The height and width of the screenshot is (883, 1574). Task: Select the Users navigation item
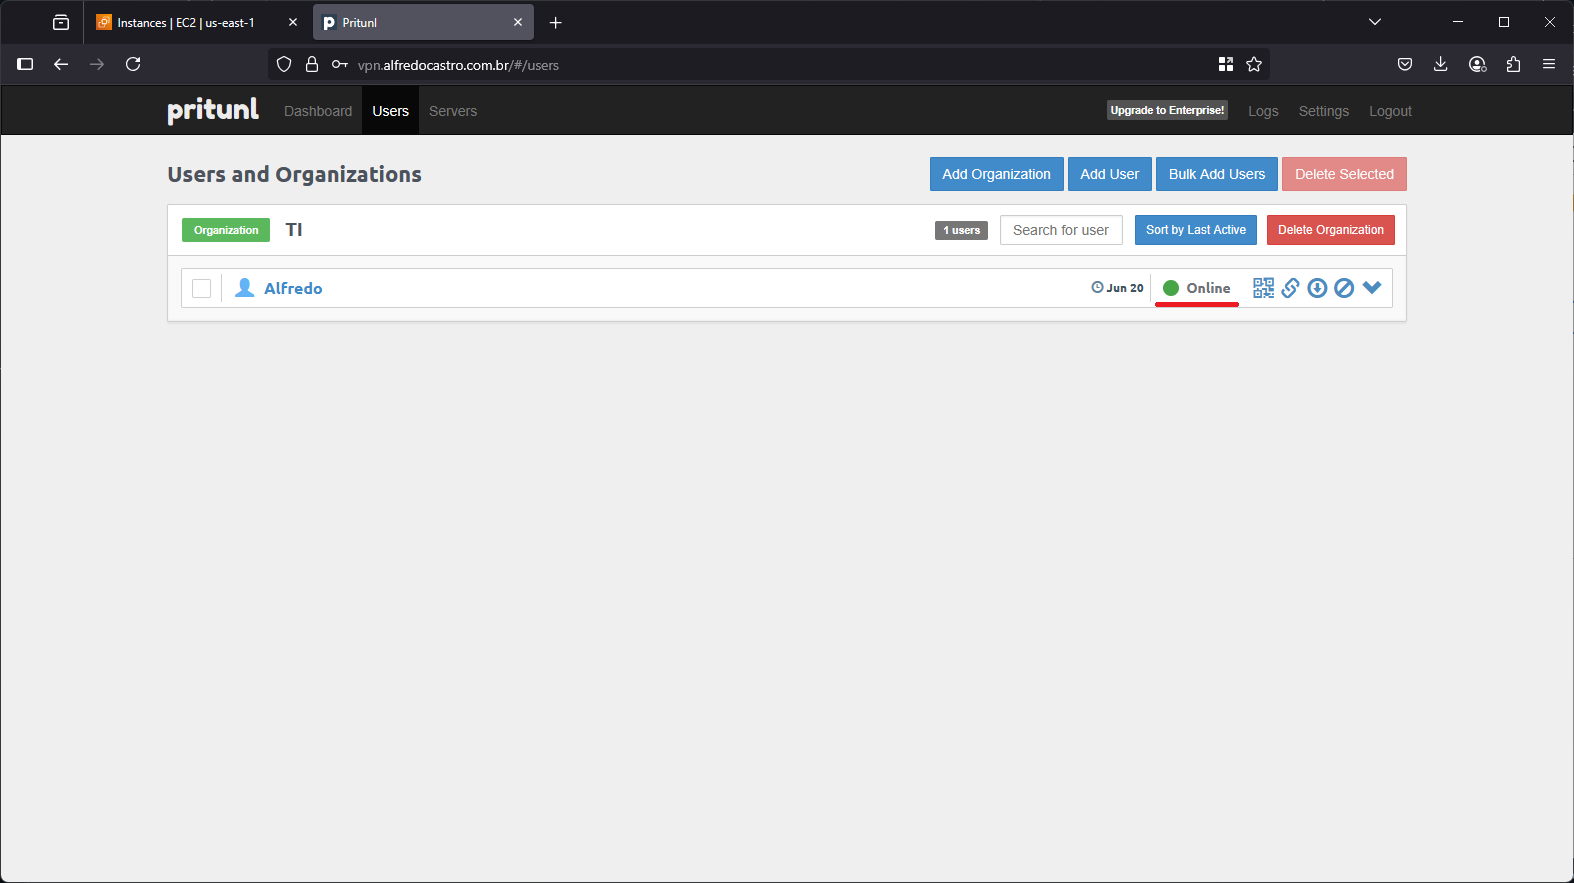point(391,111)
